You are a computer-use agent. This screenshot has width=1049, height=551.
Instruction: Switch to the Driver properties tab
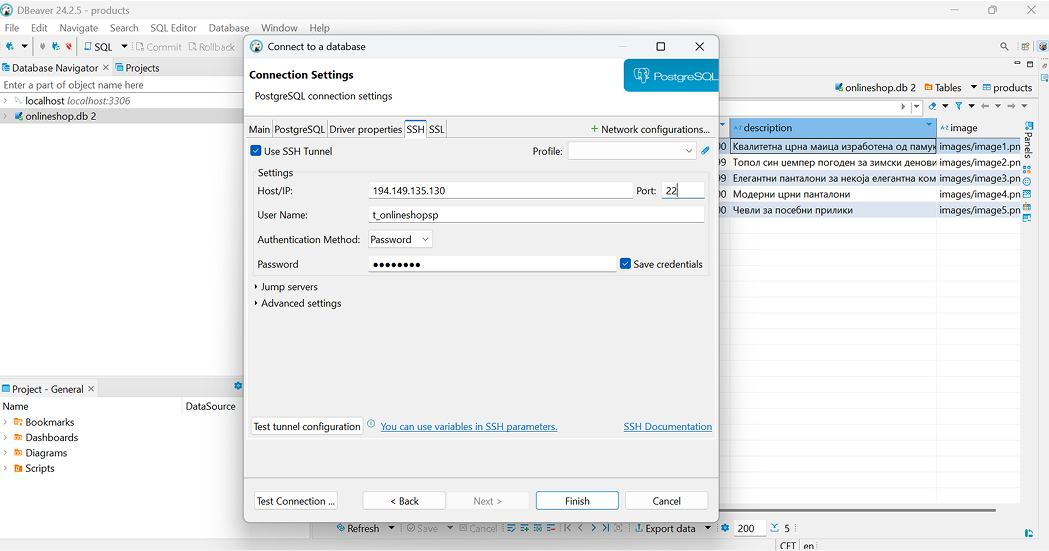point(365,129)
